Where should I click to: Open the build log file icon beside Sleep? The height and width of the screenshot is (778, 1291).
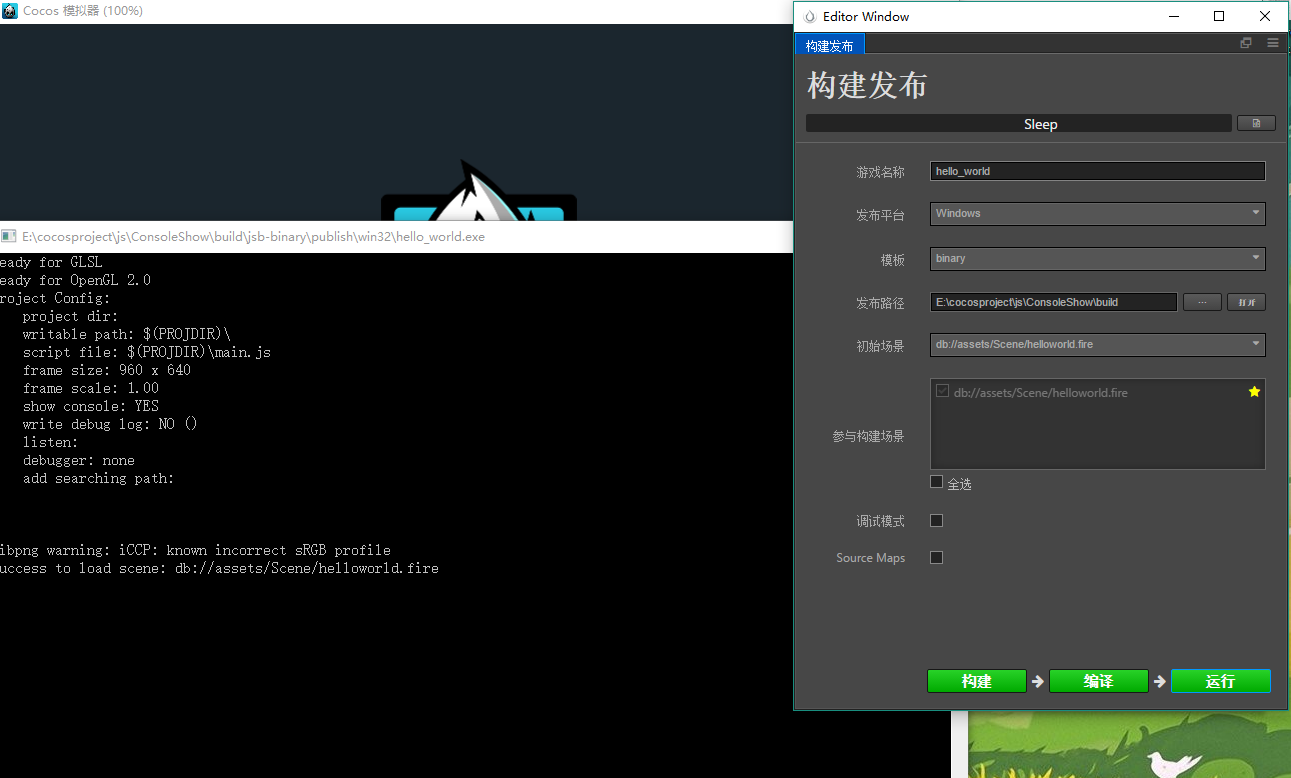[1256, 123]
